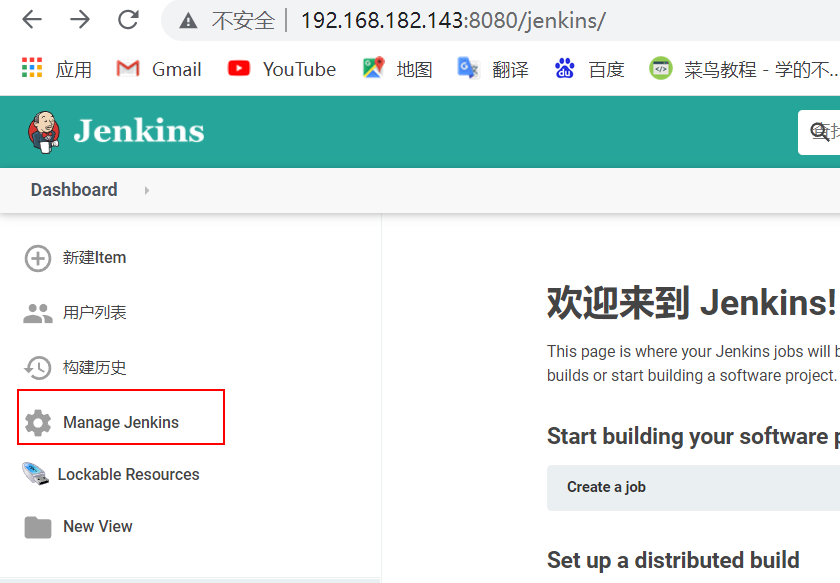The image size is (840, 583).
Task: Click the 不安全 warning icon in address bar
Action: (x=186, y=20)
